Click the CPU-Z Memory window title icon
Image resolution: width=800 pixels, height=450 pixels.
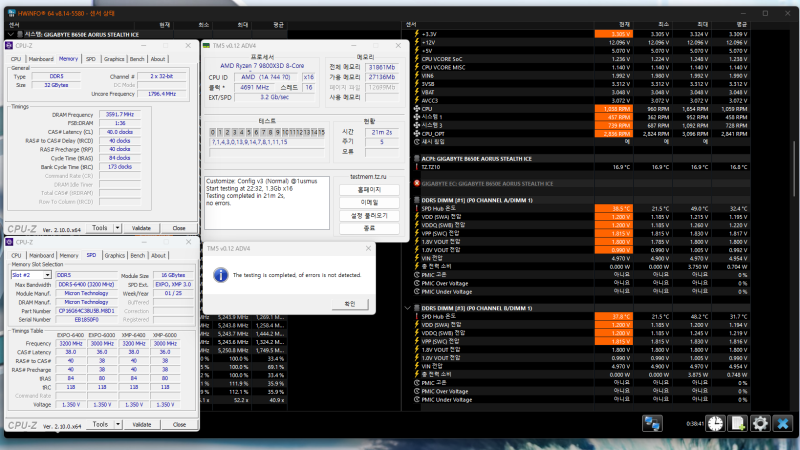[x=9, y=45]
